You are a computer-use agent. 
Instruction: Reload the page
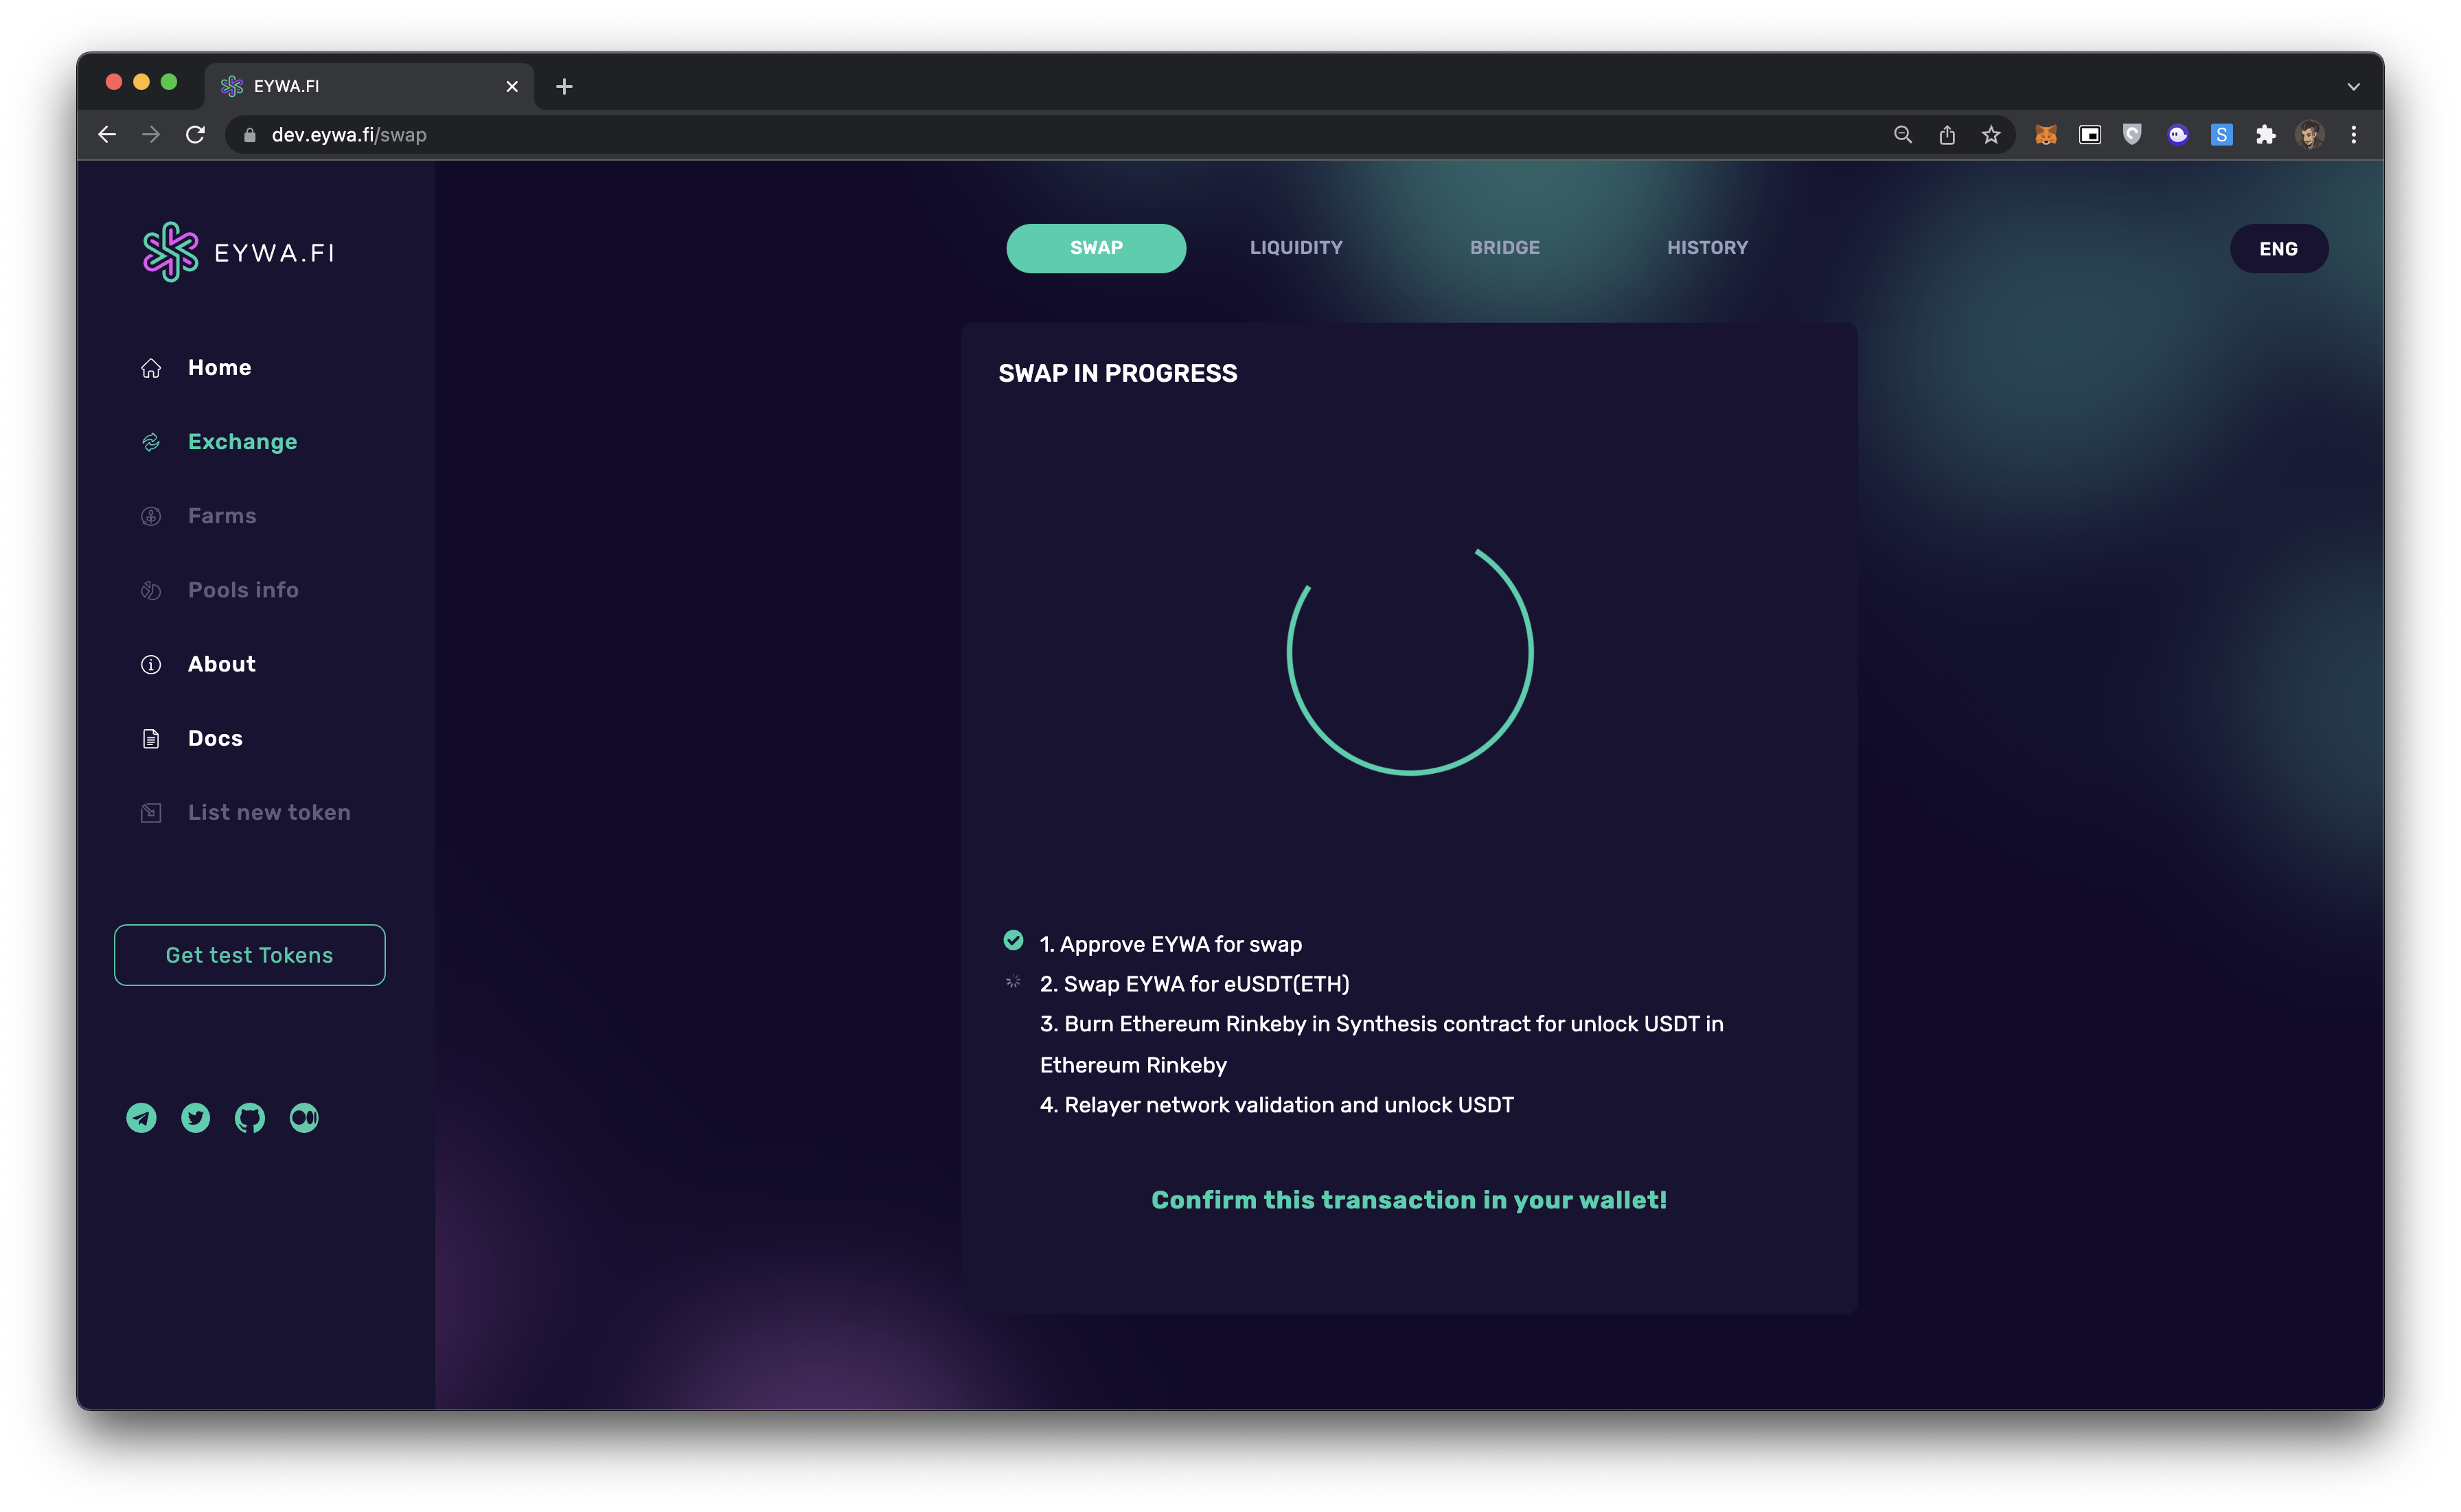click(x=196, y=135)
